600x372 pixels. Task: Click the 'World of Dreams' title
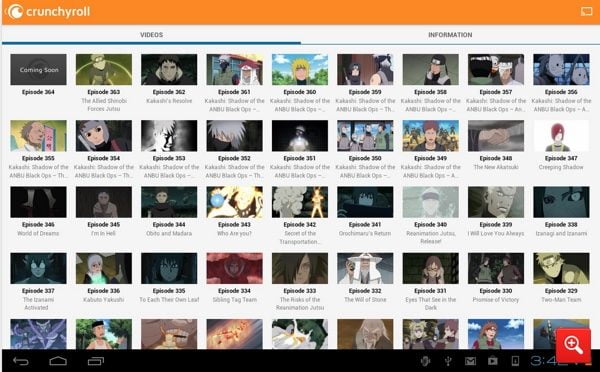[38, 233]
